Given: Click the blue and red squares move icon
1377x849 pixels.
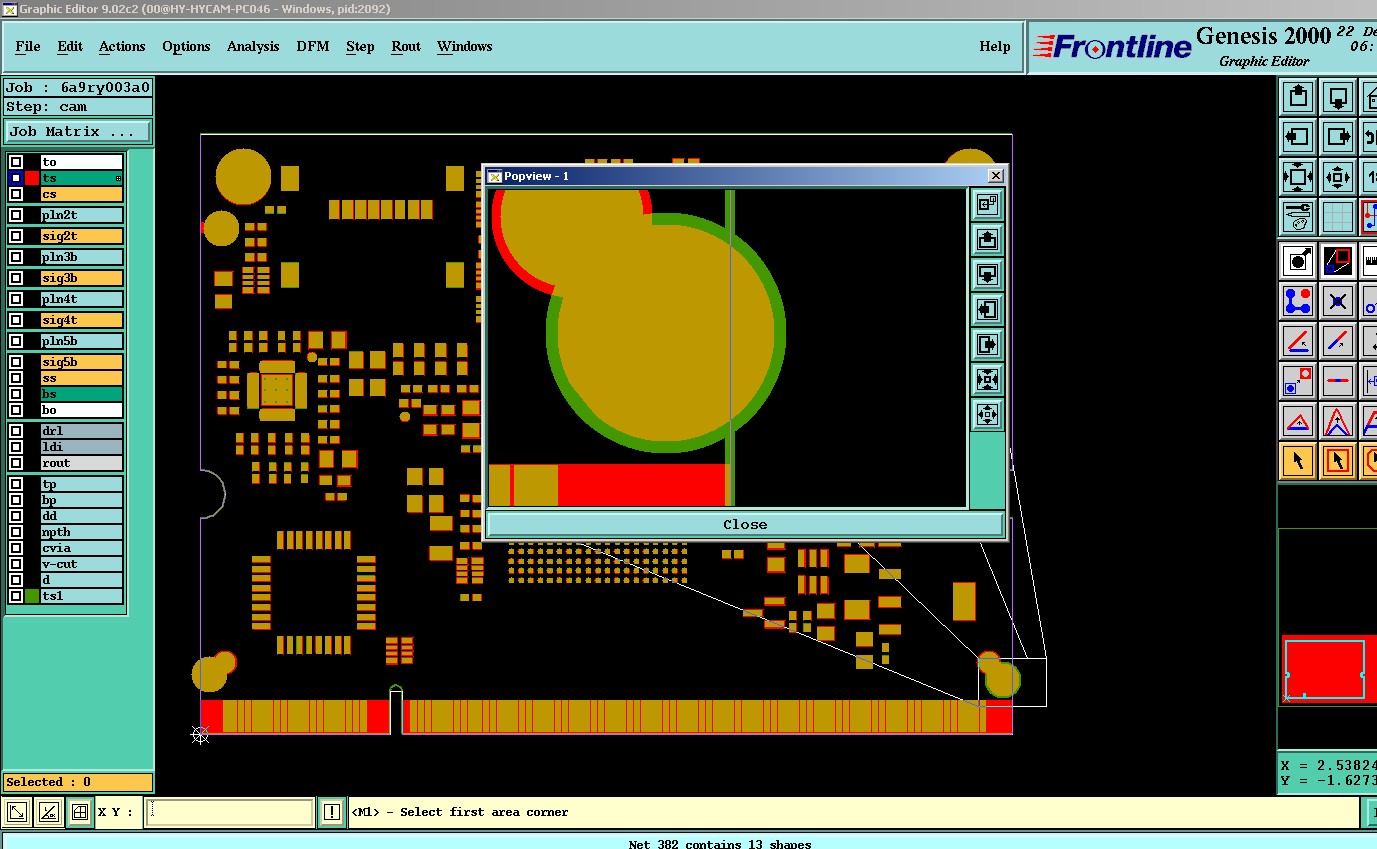Looking at the screenshot, I should coord(1298,381).
